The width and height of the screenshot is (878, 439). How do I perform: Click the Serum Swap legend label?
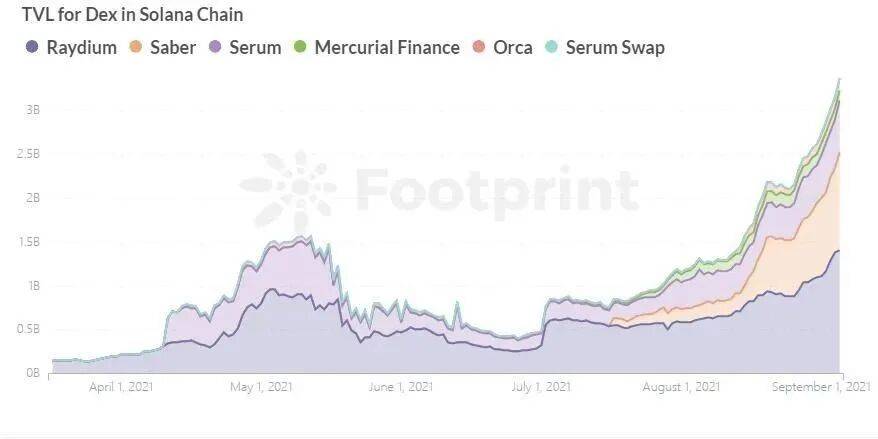[614, 48]
